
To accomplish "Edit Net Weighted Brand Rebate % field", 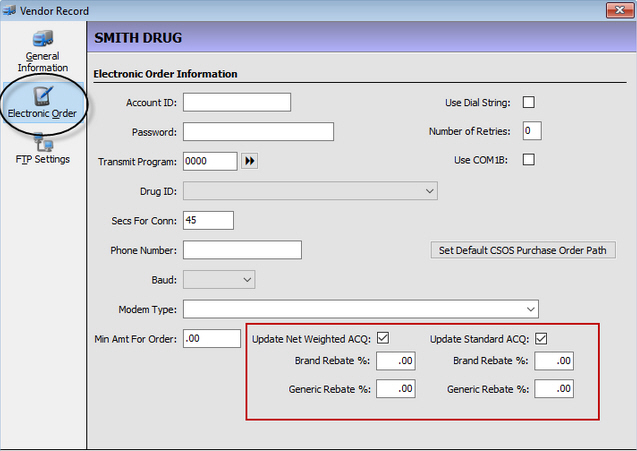I will click(x=396, y=361).
